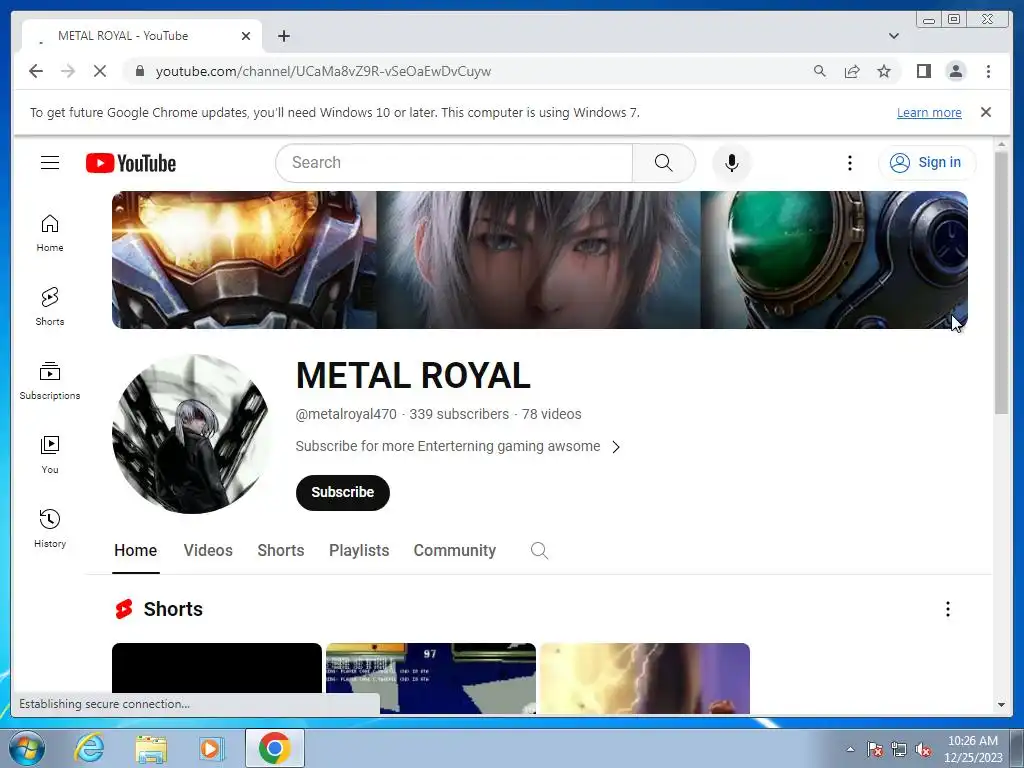Open Subscriptions in sidebar
Viewport: 1024px width, 768px height.
coord(50,381)
